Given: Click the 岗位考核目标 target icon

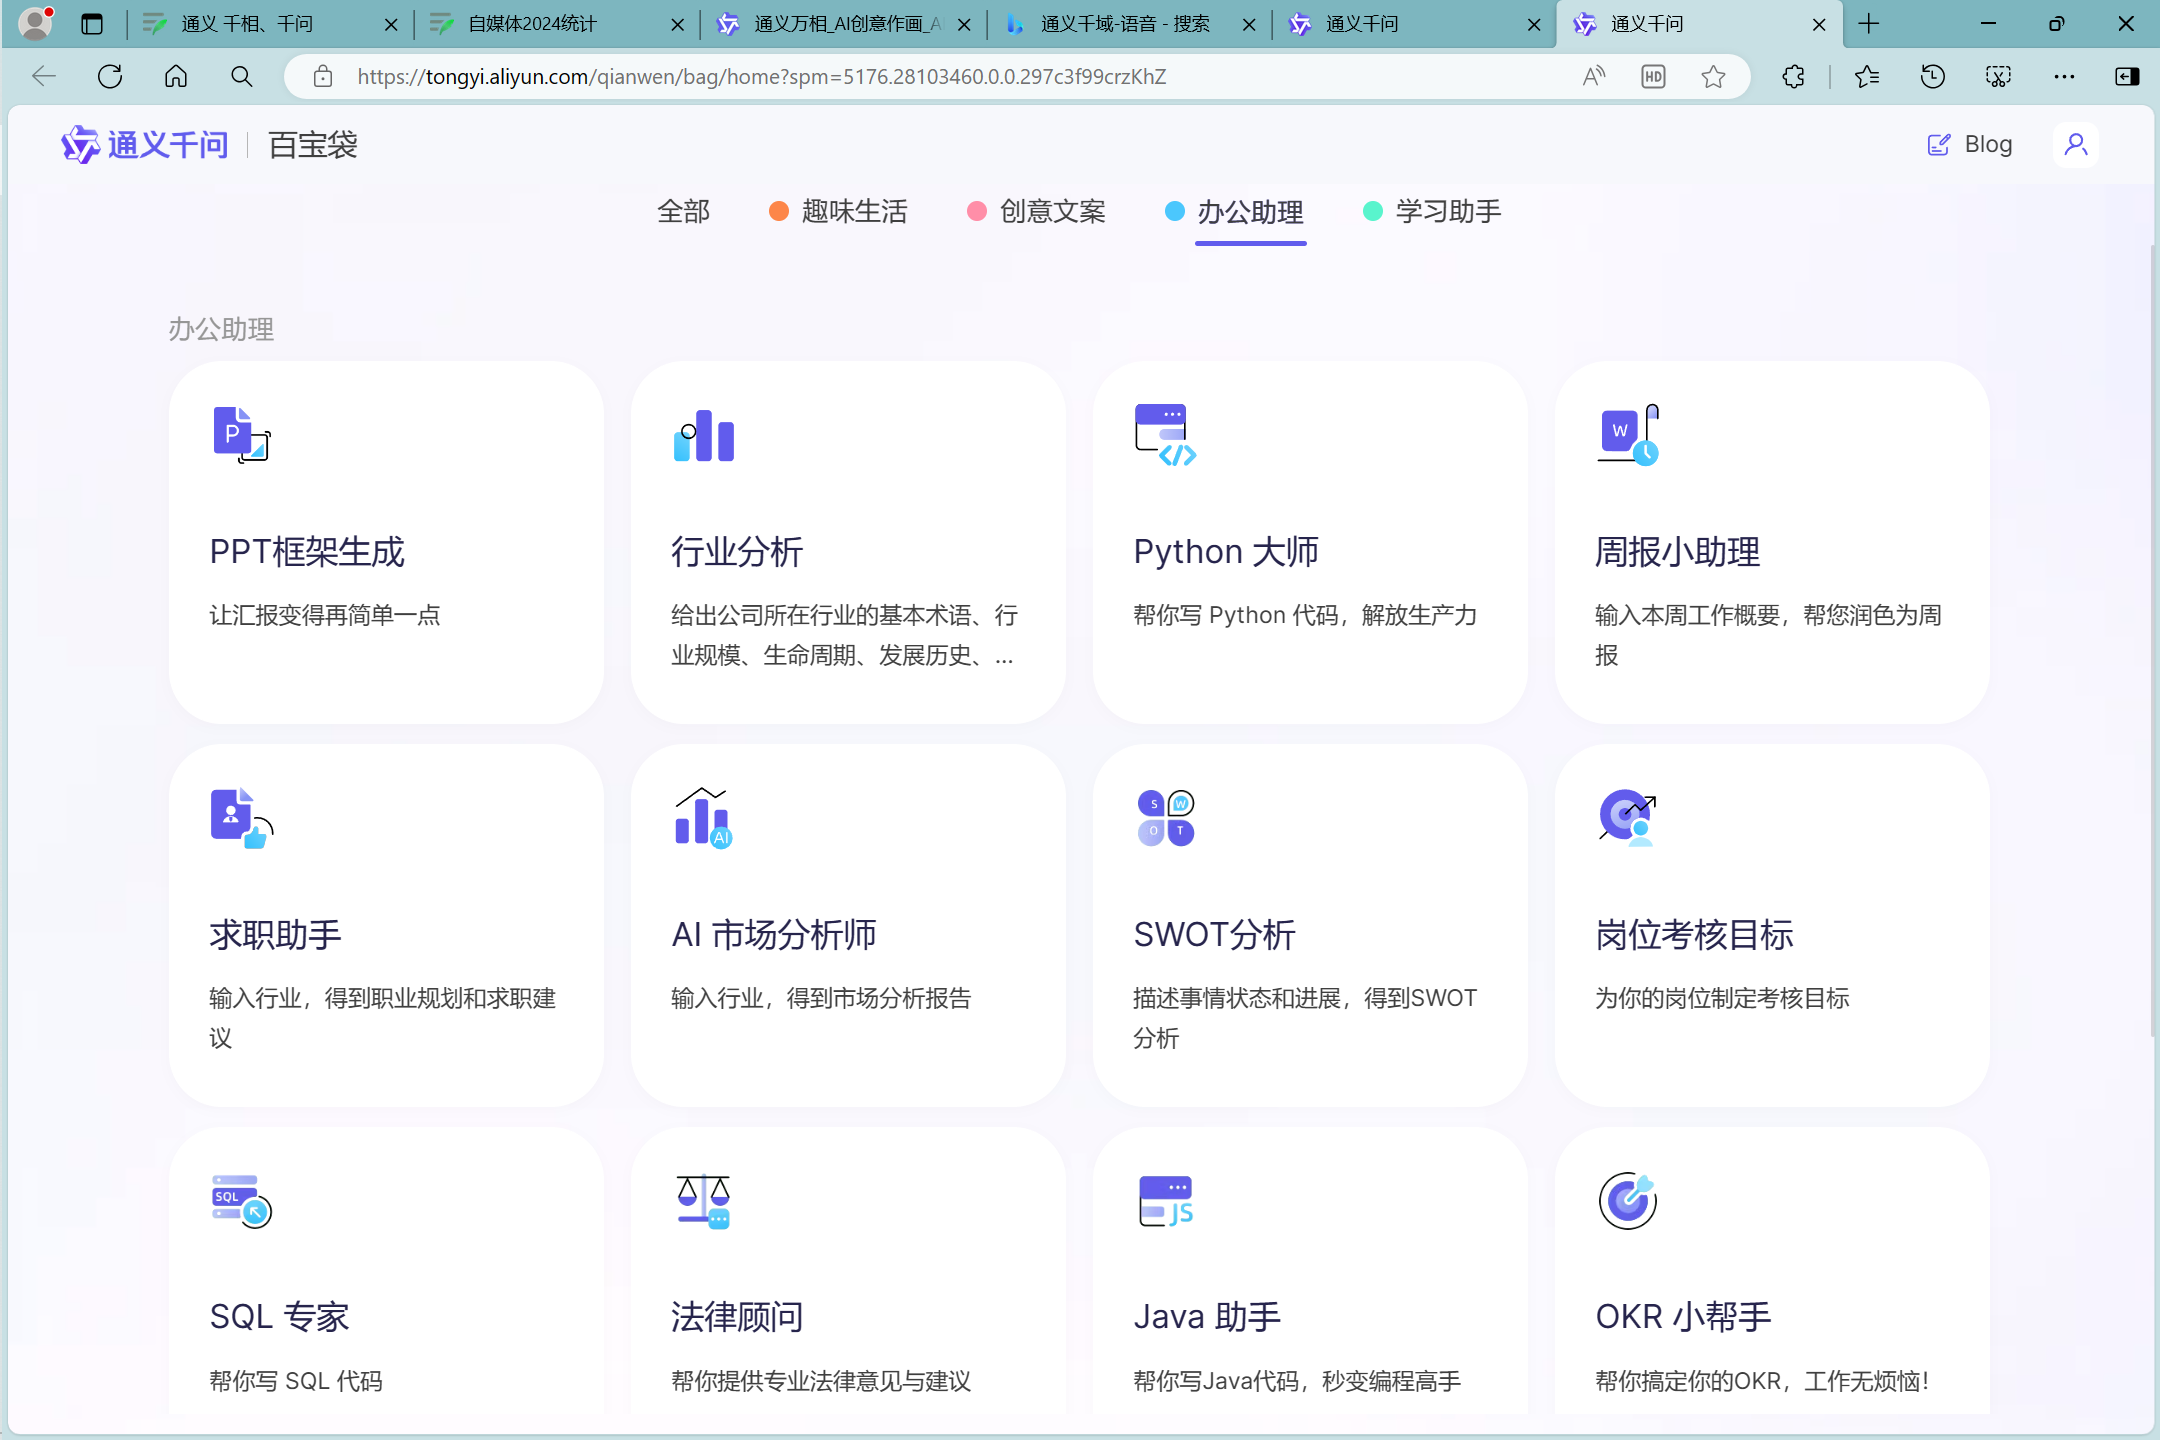Looking at the screenshot, I should 1628,818.
